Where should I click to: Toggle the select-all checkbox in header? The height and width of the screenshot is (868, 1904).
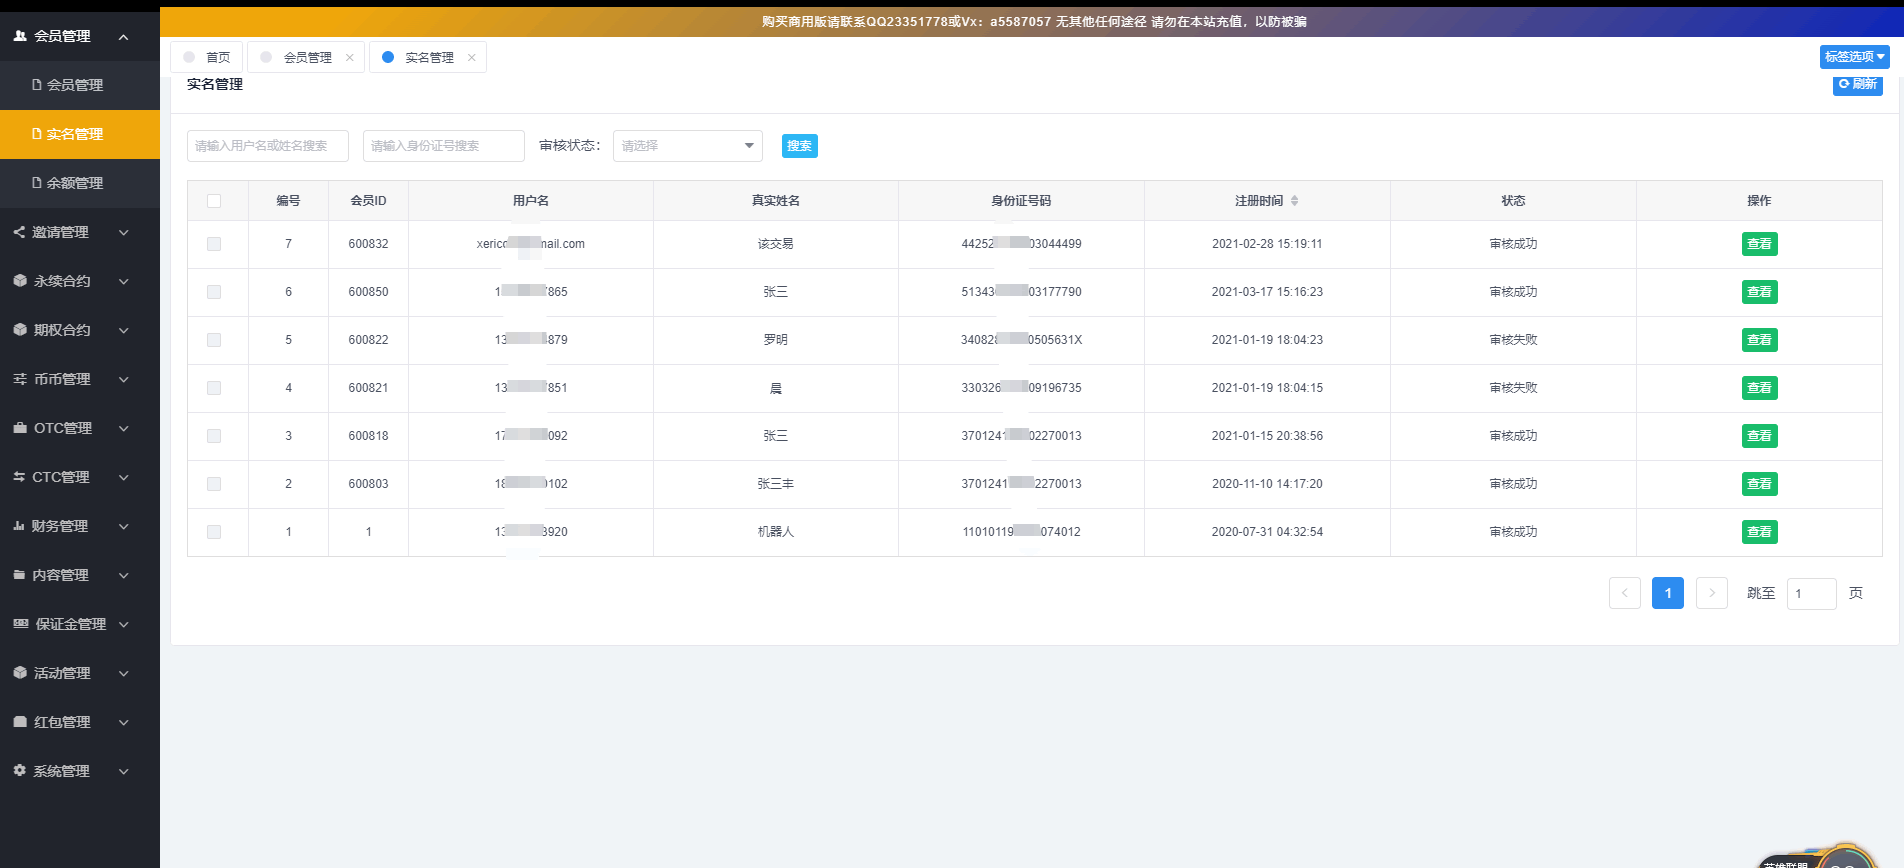pyautogui.click(x=214, y=201)
